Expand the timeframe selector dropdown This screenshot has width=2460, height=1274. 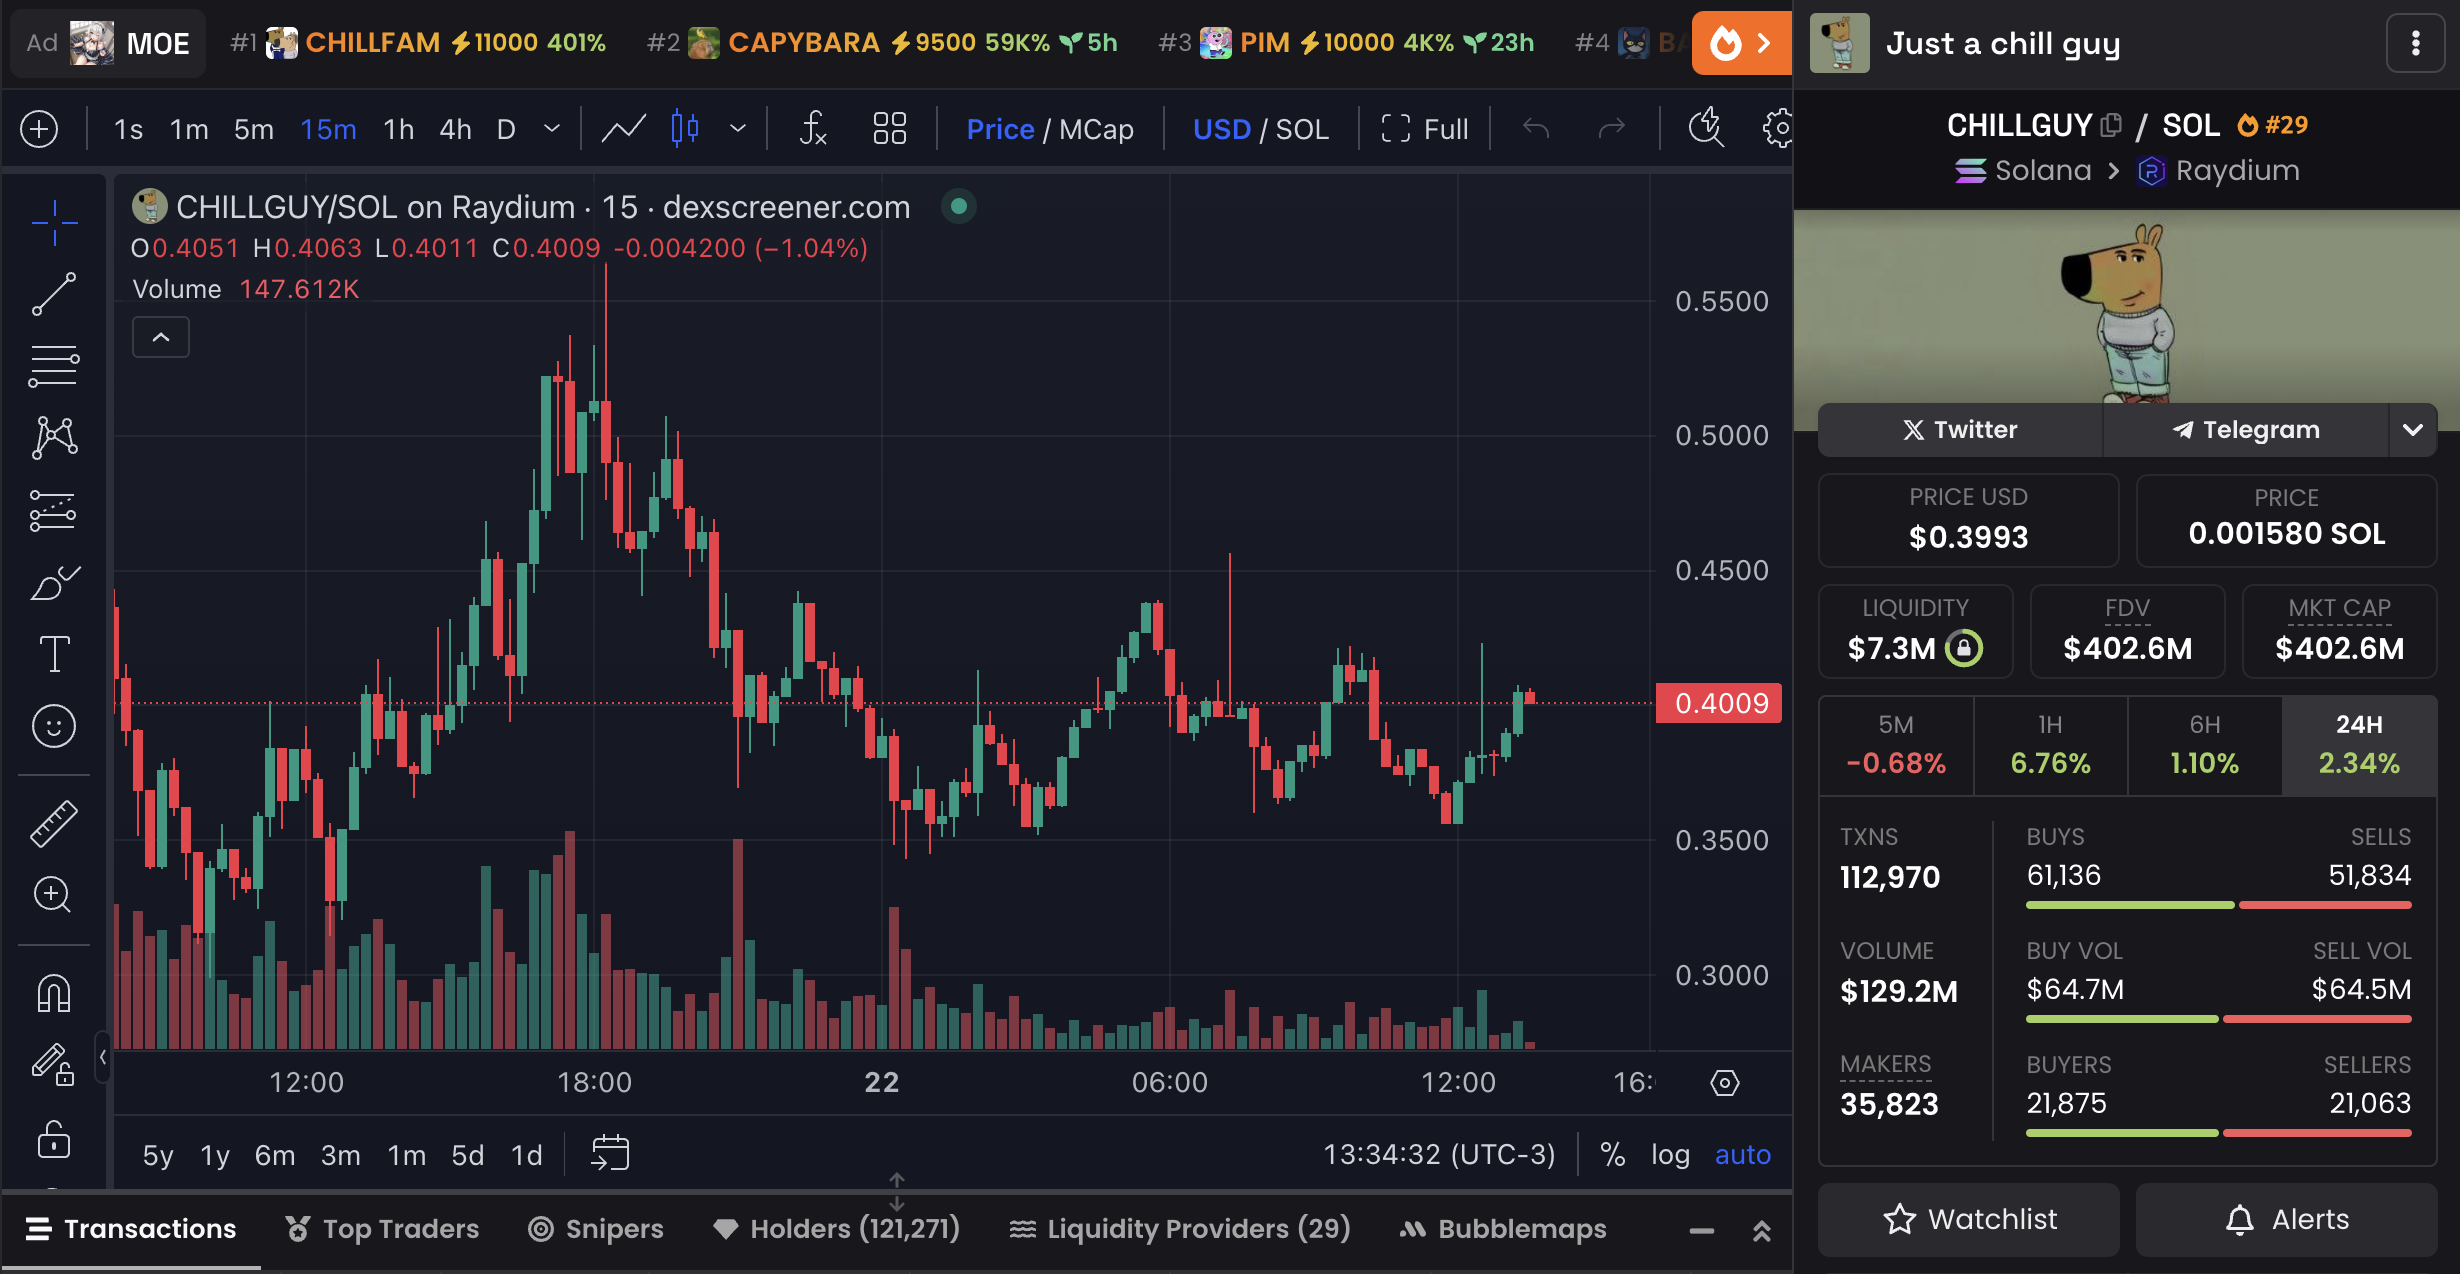coord(551,128)
